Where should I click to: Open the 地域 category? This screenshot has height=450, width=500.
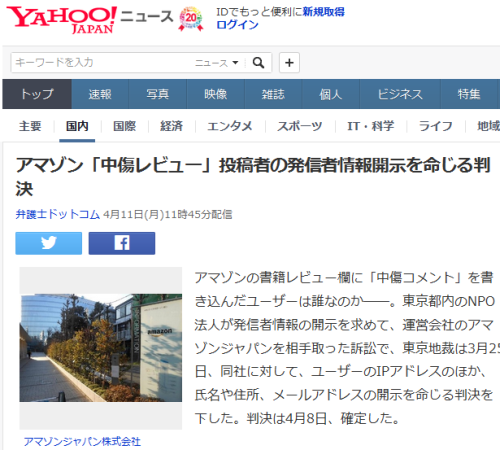pos(488,126)
